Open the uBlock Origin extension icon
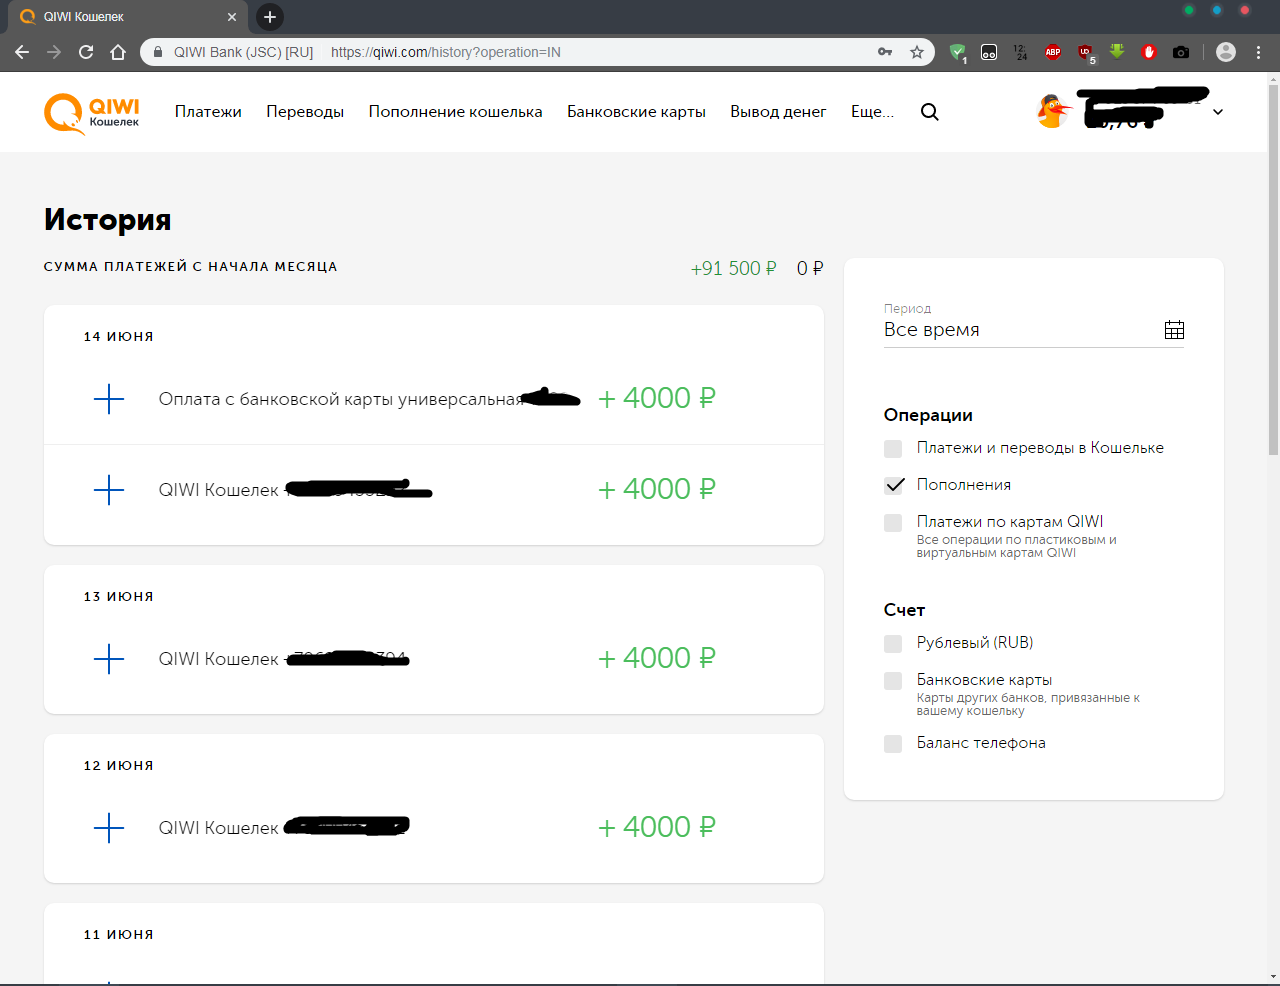Viewport: 1280px width, 986px height. coord(1085,52)
